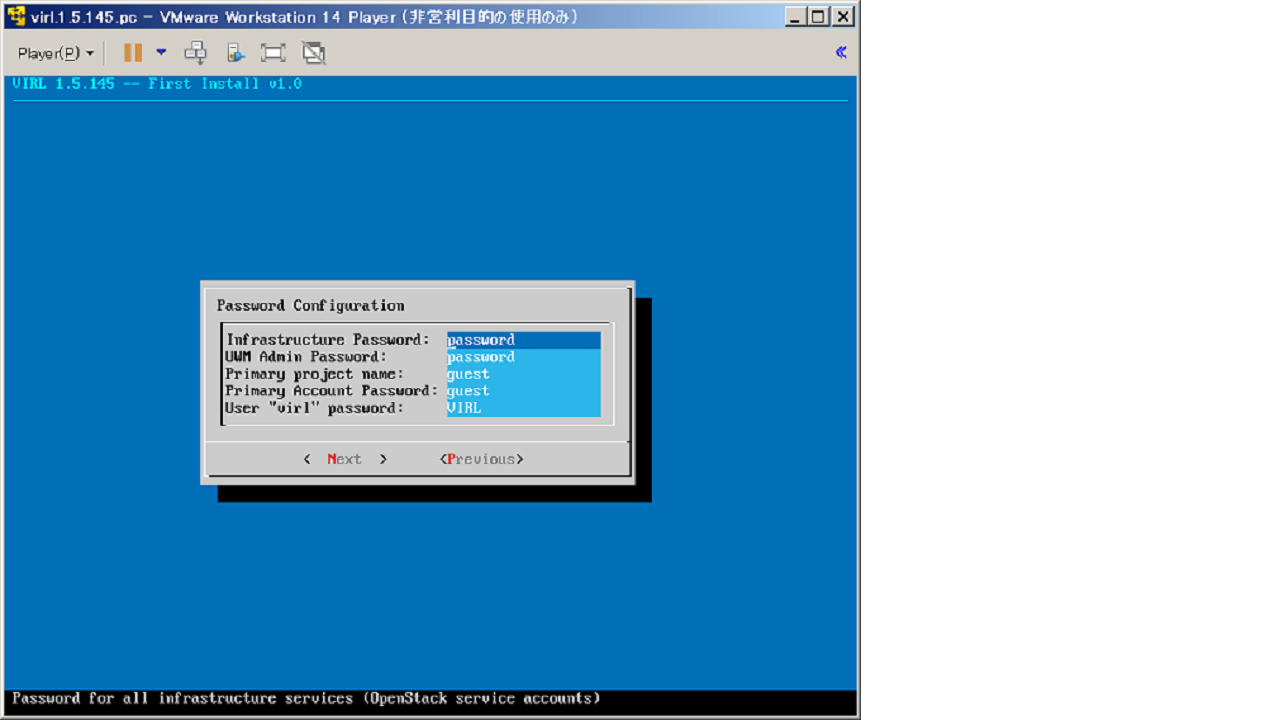Enter full screen mode via toolbar icon

pyautogui.click(x=273, y=53)
